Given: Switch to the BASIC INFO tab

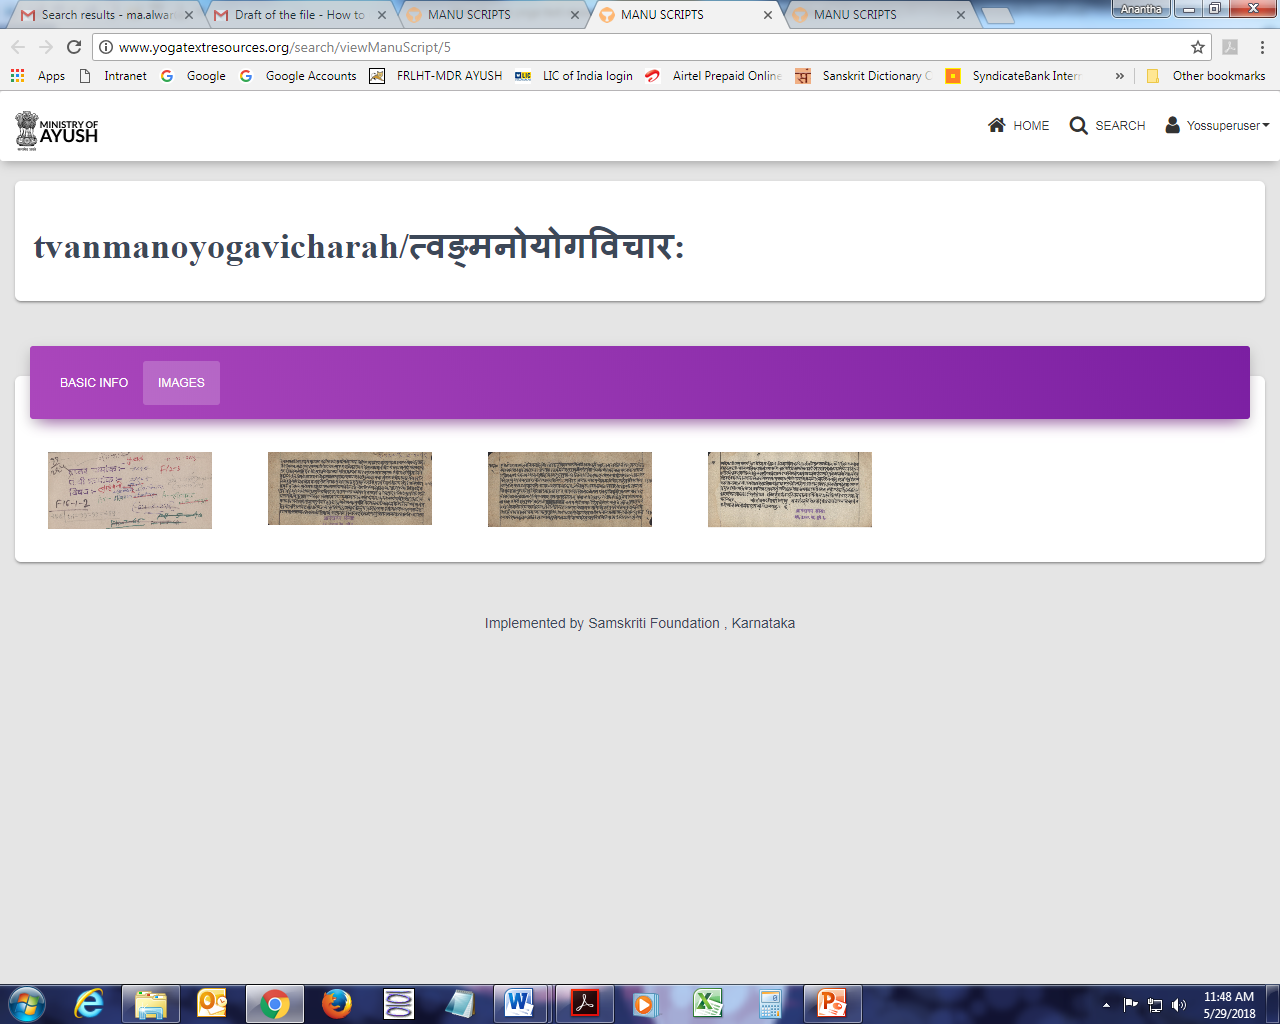Looking at the screenshot, I should (94, 383).
